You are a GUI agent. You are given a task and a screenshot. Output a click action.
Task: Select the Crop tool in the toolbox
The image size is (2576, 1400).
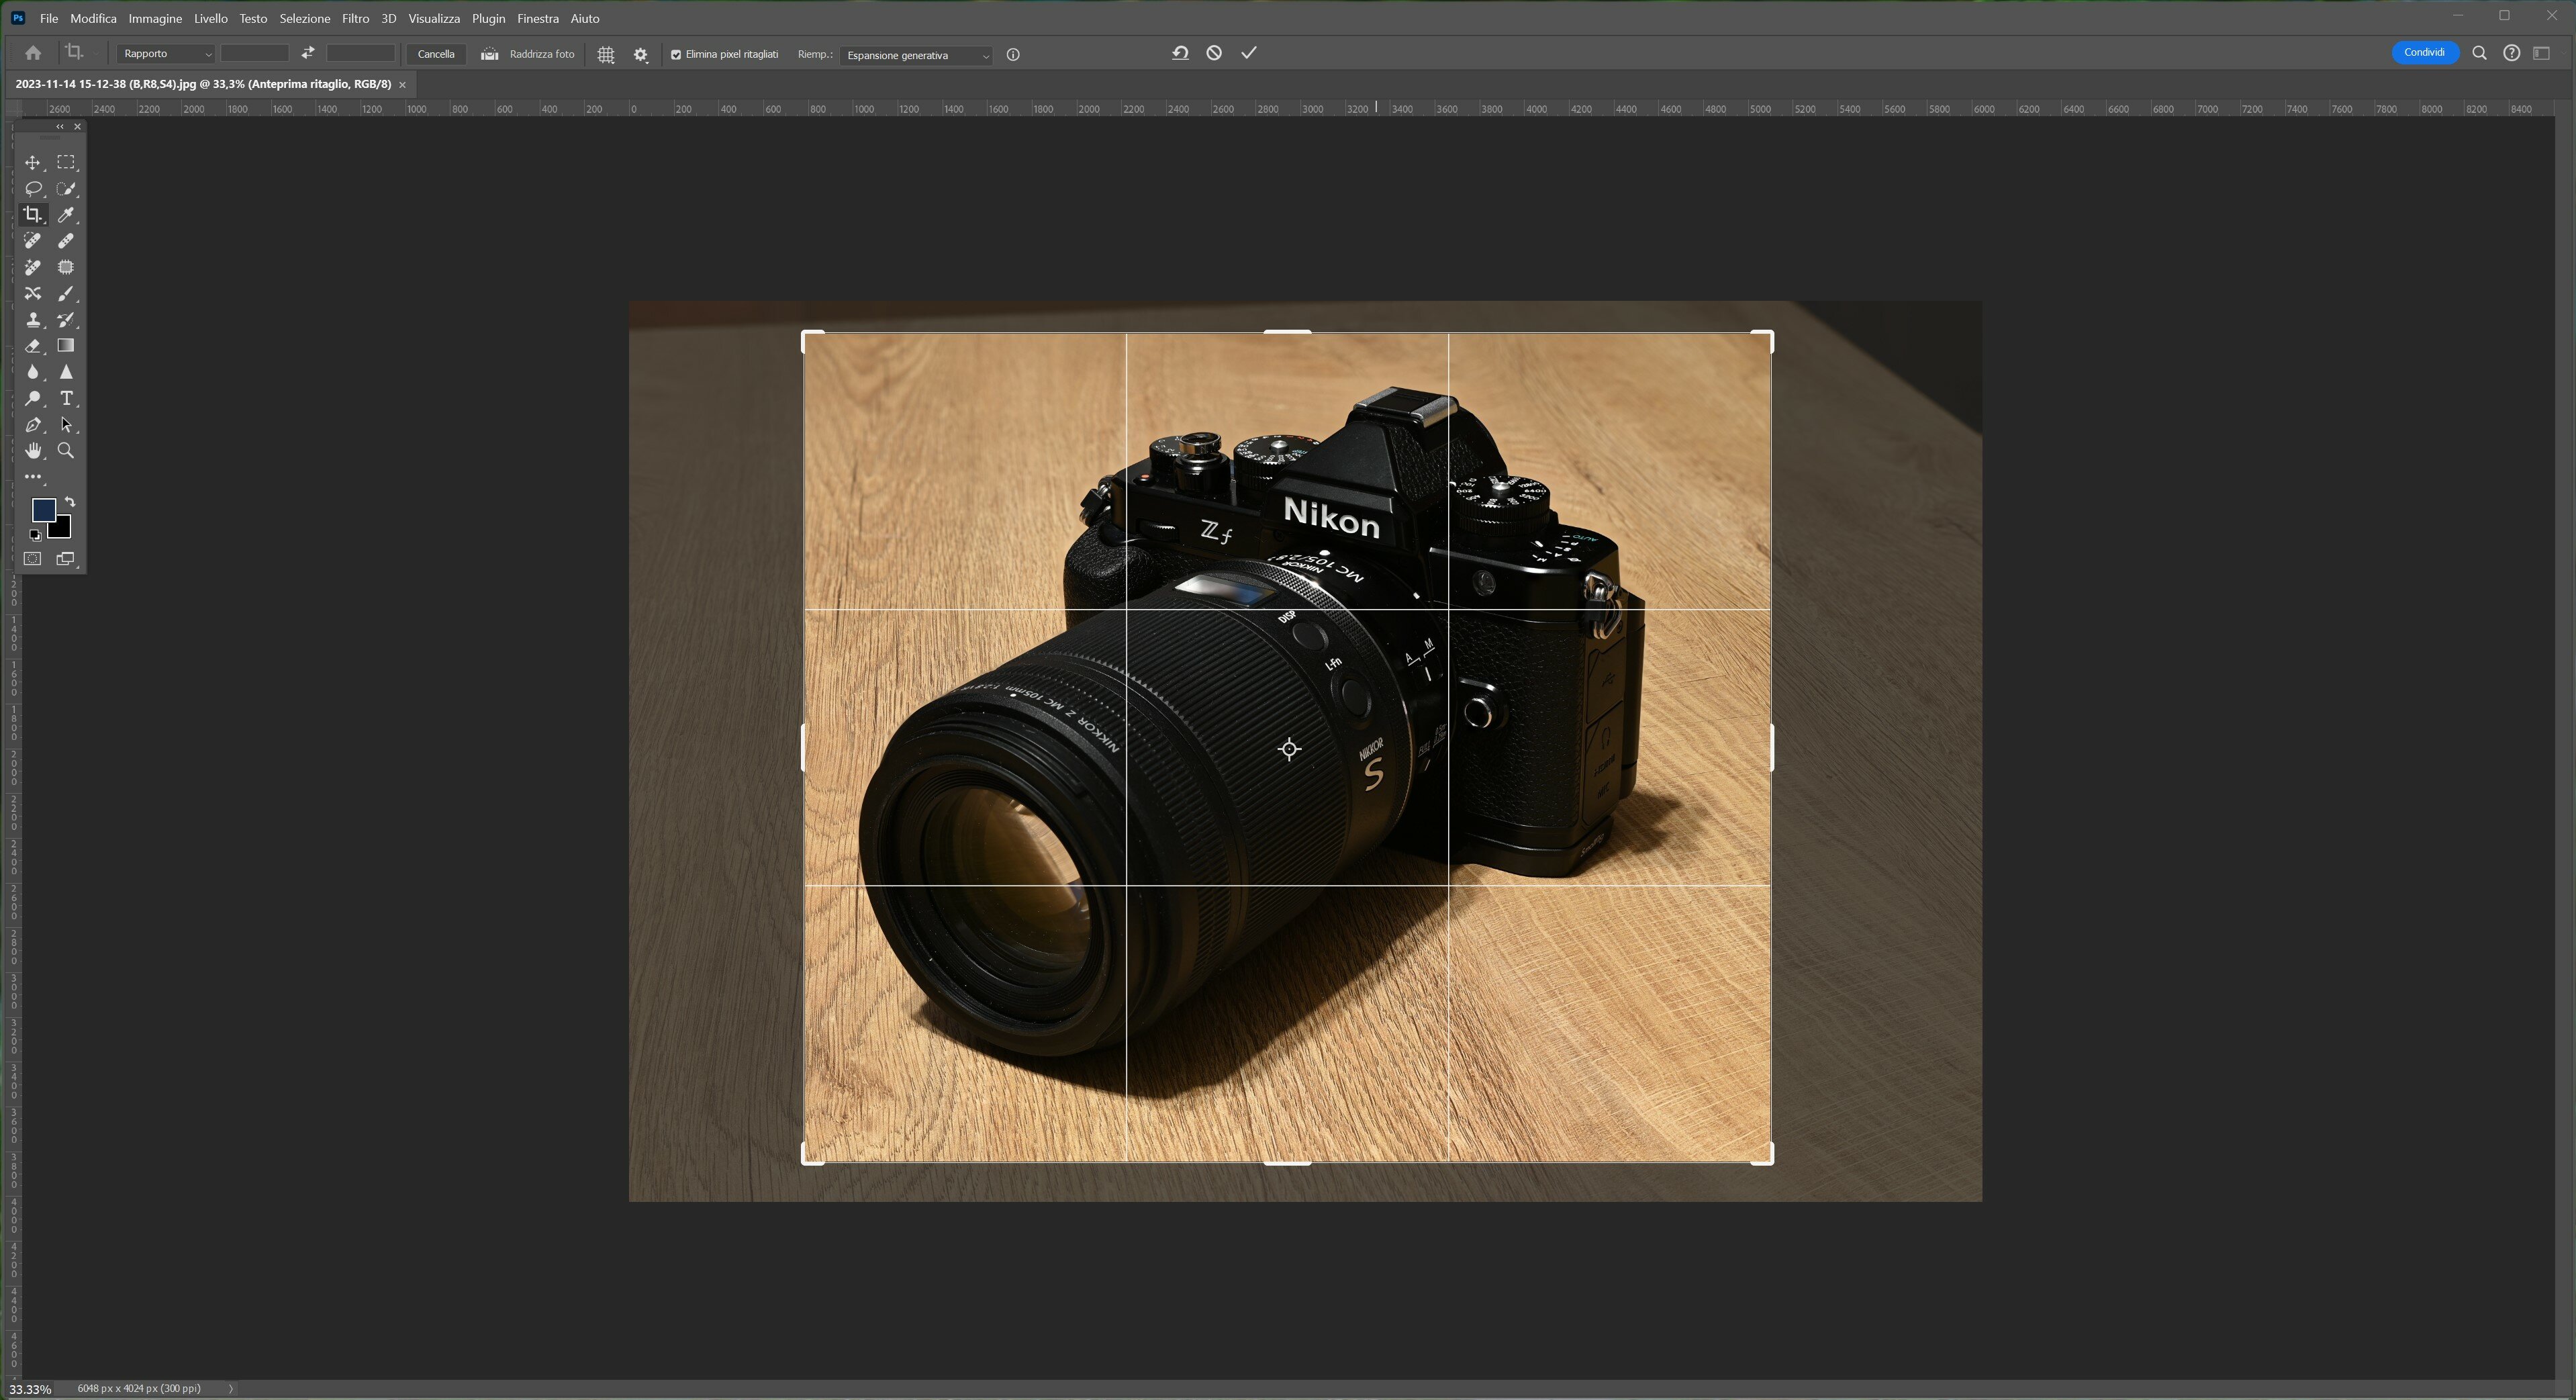tap(33, 214)
